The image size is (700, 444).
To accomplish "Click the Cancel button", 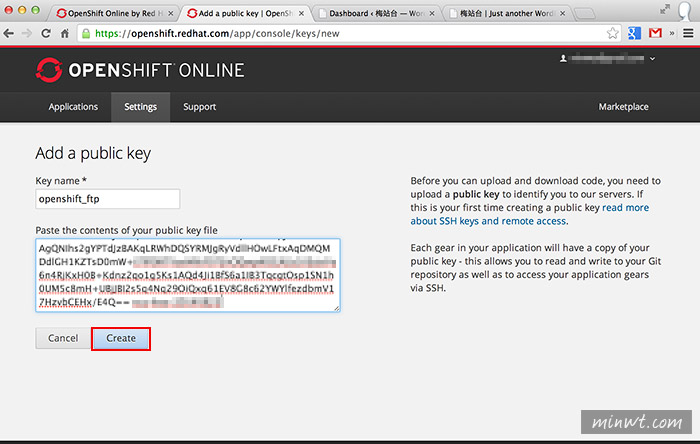I will point(63,338).
